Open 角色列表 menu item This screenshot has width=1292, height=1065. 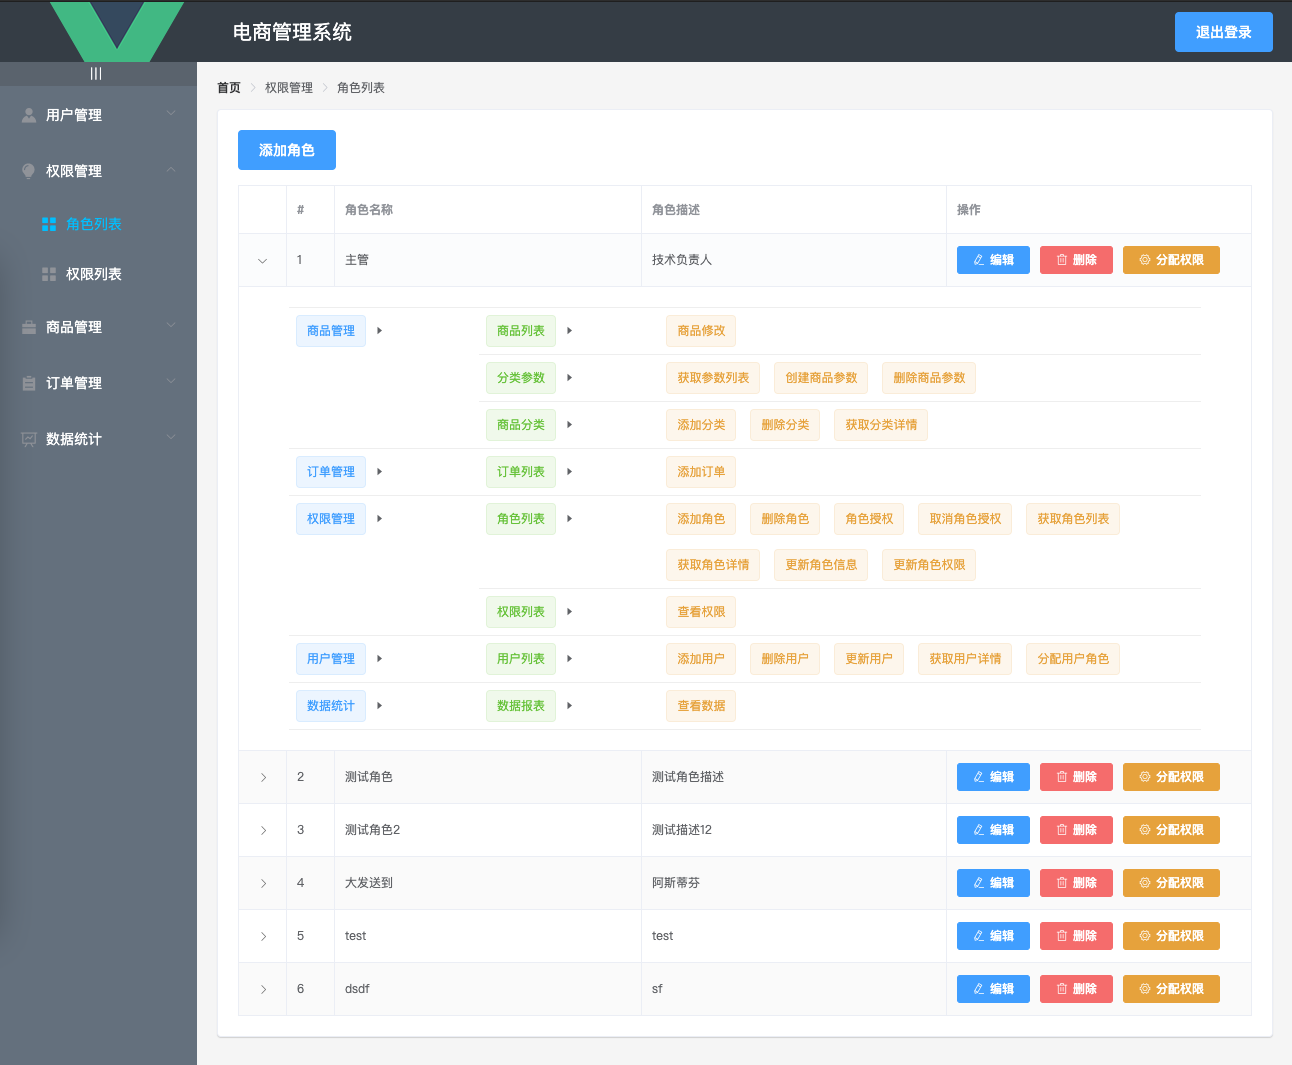click(x=98, y=224)
